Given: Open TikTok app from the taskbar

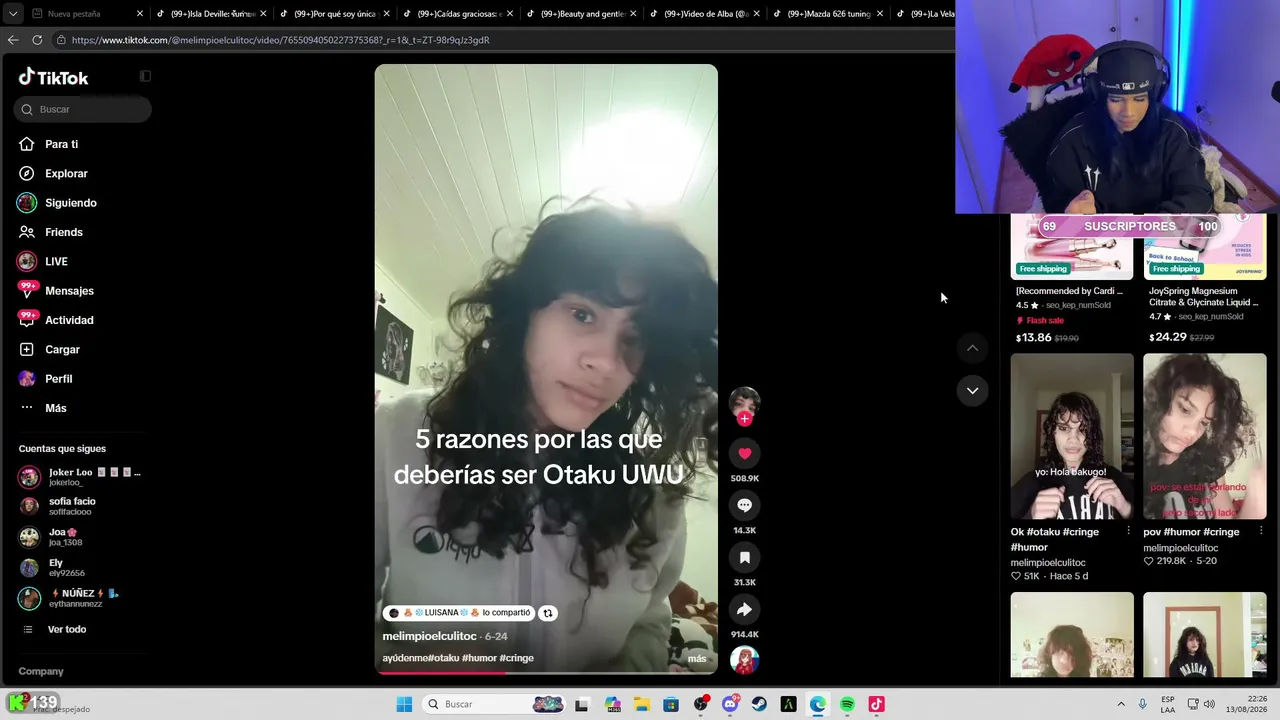Looking at the screenshot, I should [x=877, y=704].
